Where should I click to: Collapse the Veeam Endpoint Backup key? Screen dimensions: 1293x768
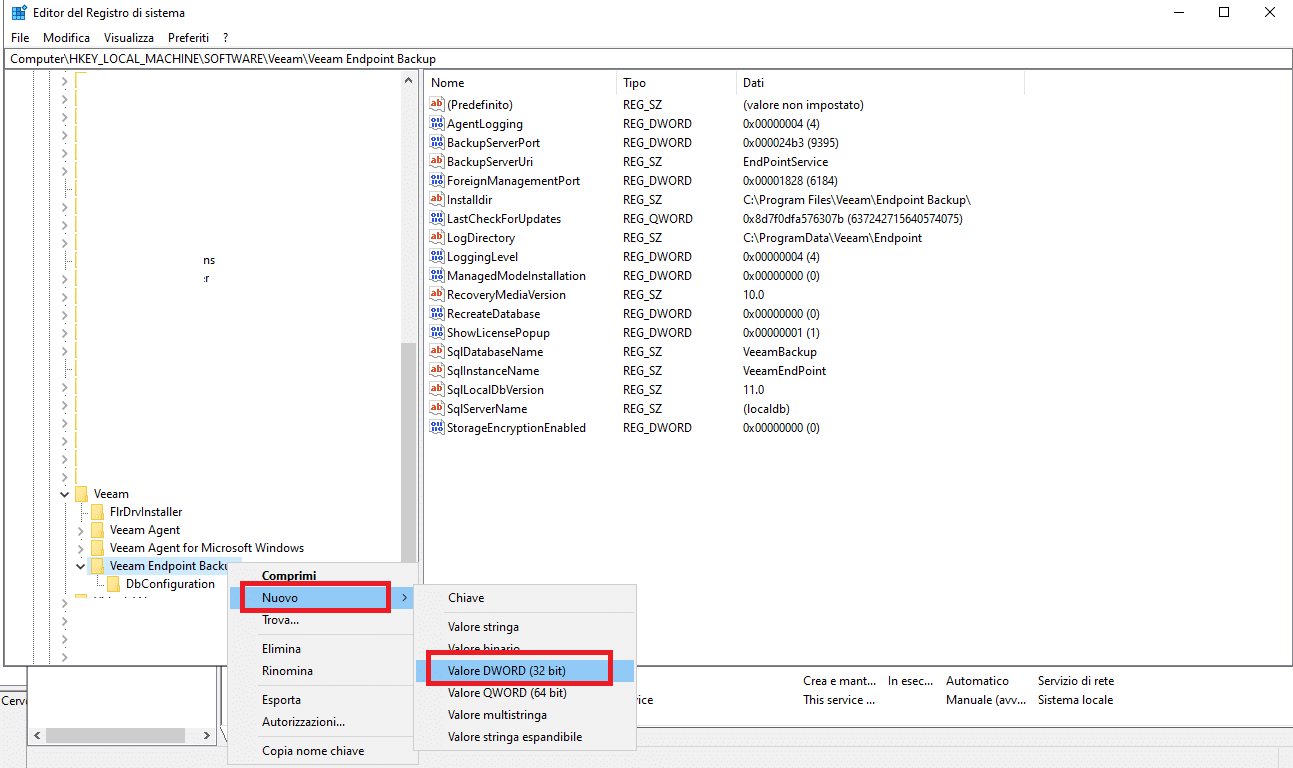pos(81,566)
